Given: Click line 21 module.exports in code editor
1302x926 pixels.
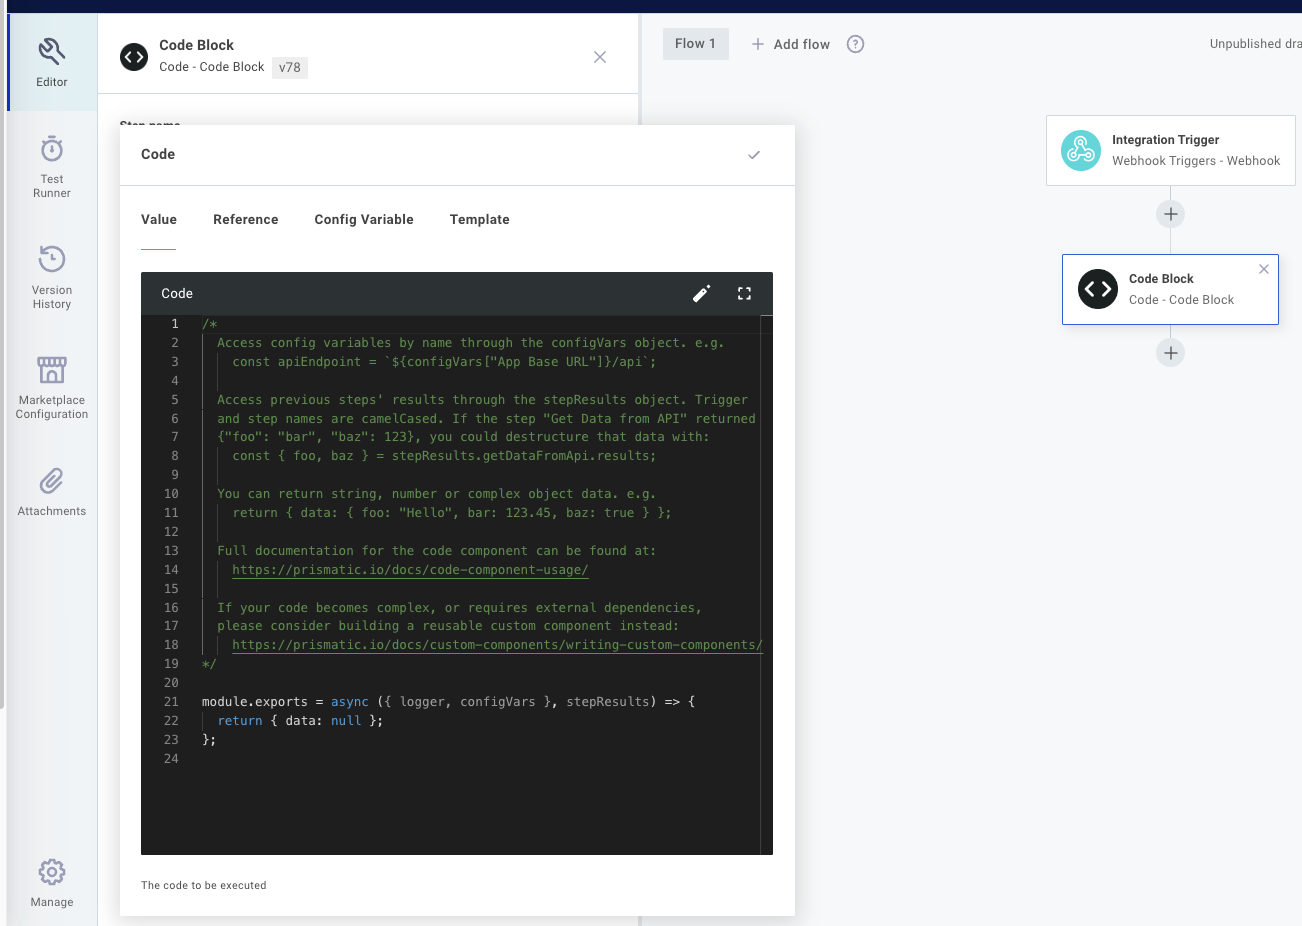Looking at the screenshot, I should point(448,702).
